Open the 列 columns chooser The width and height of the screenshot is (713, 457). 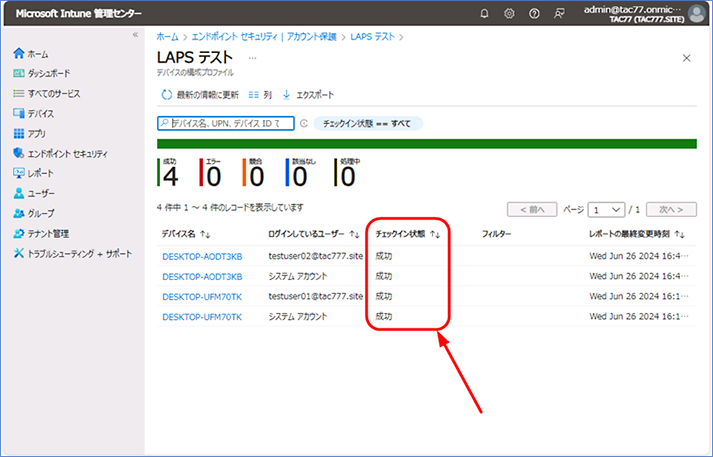click(x=260, y=95)
